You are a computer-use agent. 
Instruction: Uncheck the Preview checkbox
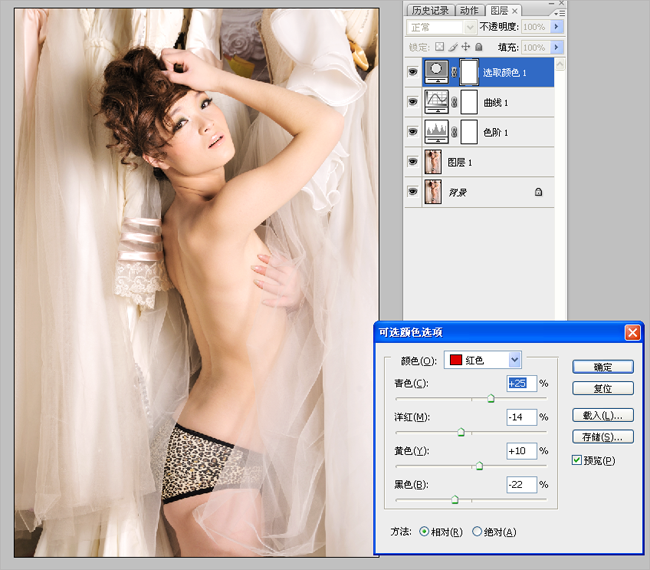click(577, 460)
